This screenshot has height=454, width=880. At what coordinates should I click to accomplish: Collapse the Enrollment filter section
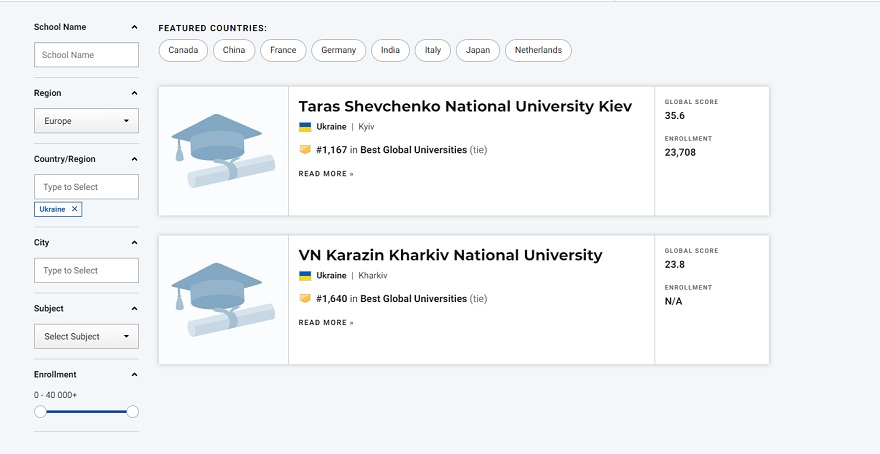tap(134, 374)
